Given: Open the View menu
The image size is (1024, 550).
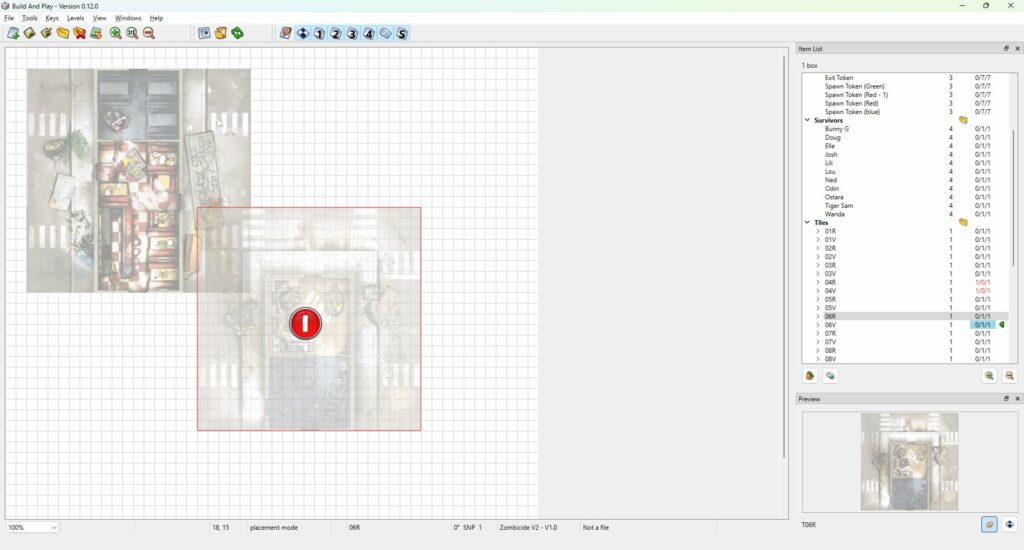Looking at the screenshot, I should [x=99, y=18].
